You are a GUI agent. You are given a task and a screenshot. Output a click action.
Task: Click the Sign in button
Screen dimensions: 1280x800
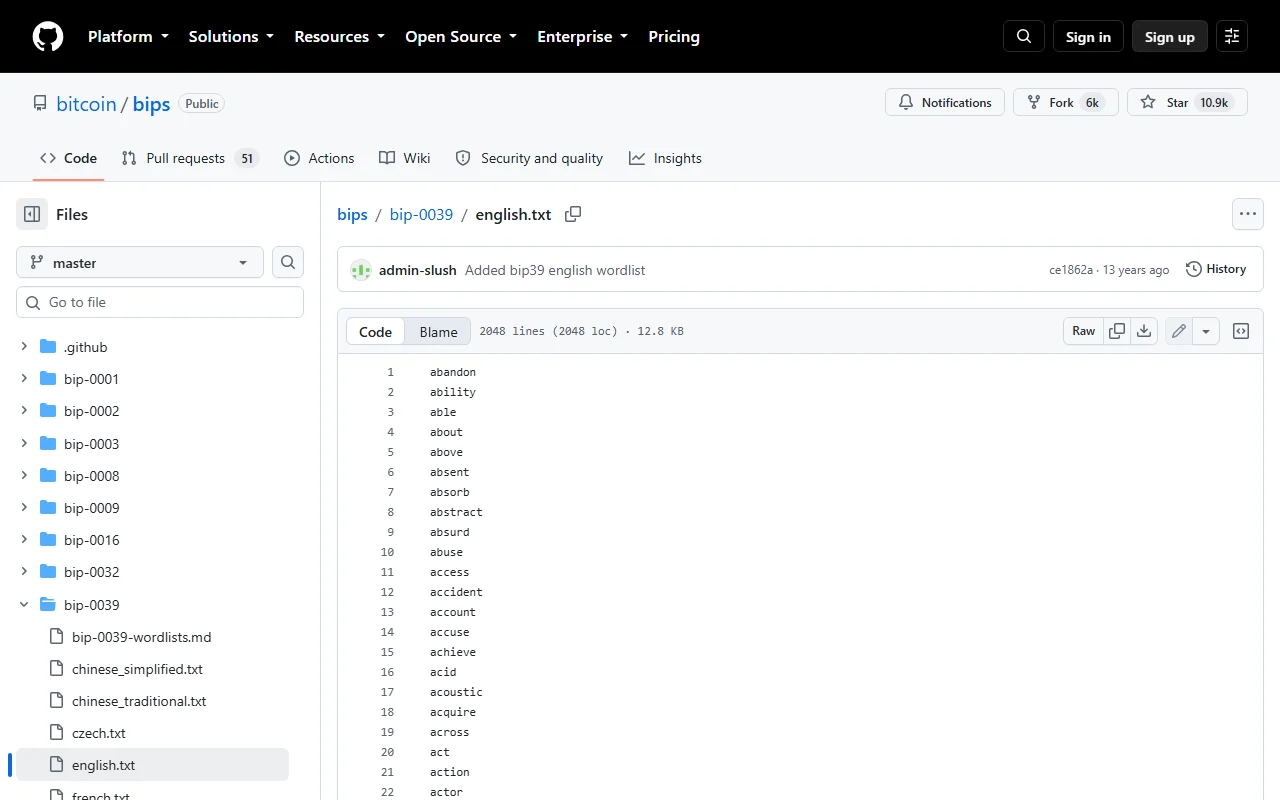(1088, 37)
